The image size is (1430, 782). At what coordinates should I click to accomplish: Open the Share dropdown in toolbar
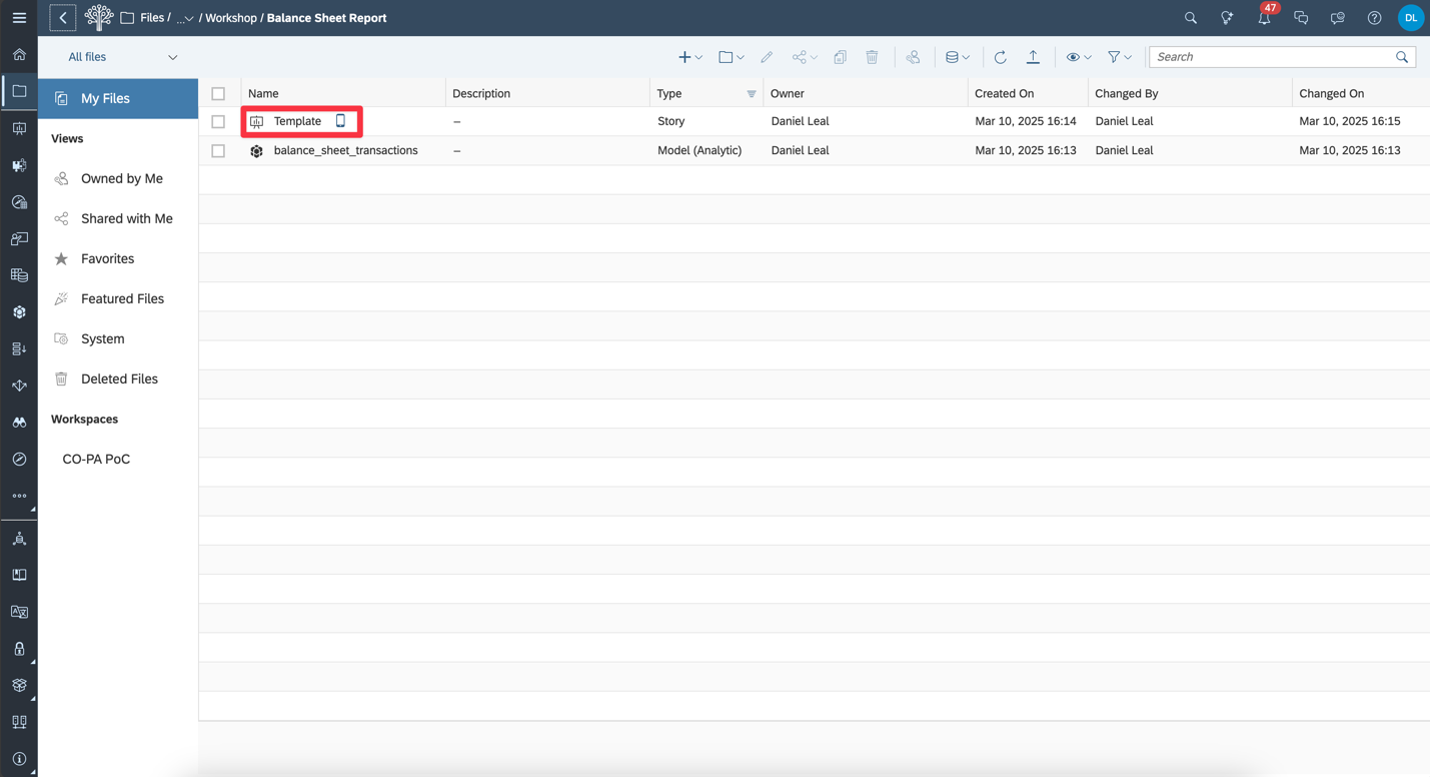[804, 57]
